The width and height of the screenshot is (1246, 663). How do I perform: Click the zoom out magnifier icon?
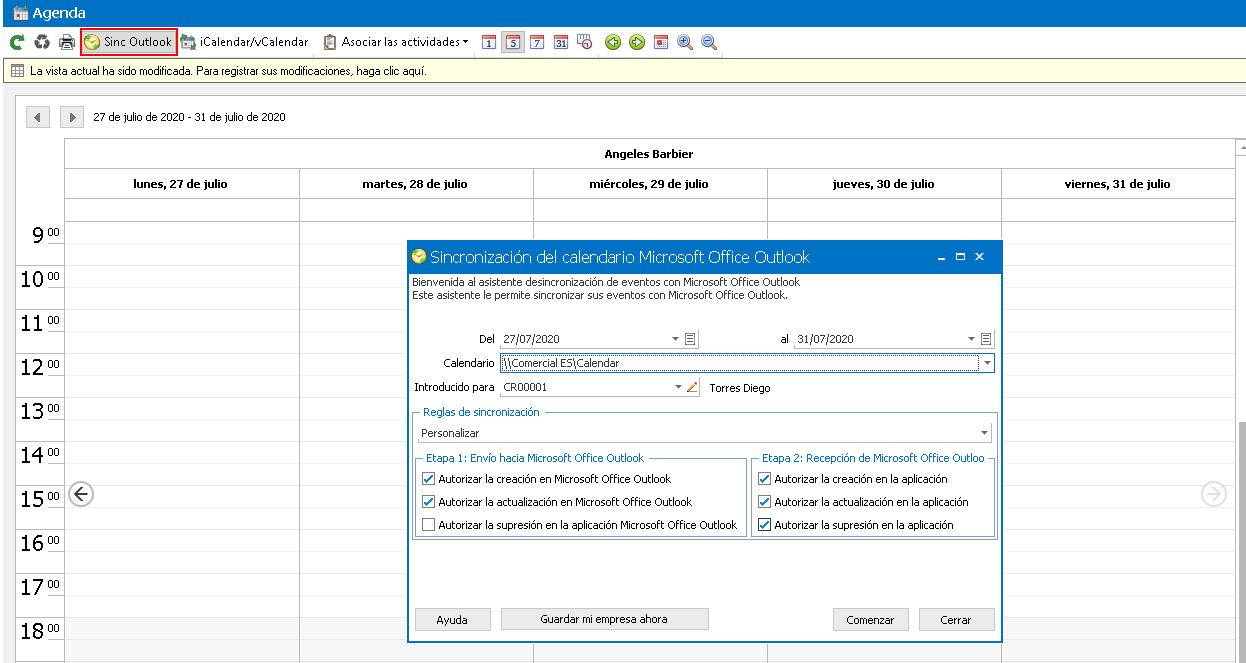click(709, 42)
